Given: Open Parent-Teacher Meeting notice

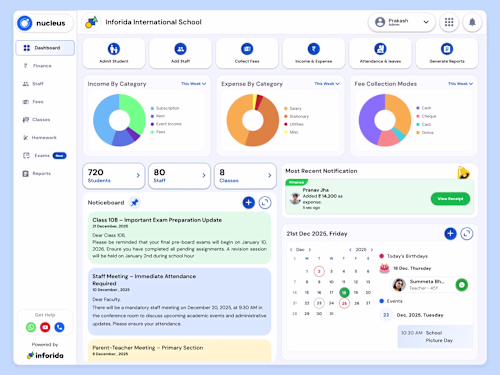Looking at the screenshot, I should pos(179,351).
